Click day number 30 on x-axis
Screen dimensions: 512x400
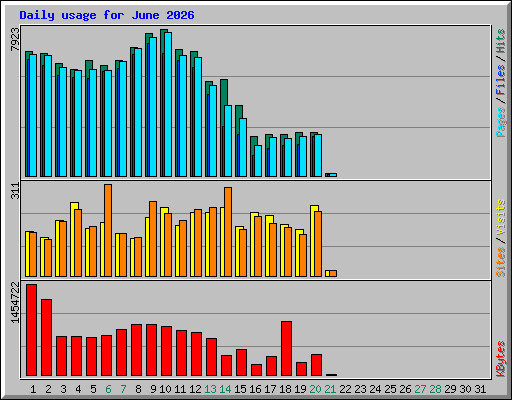465,389
